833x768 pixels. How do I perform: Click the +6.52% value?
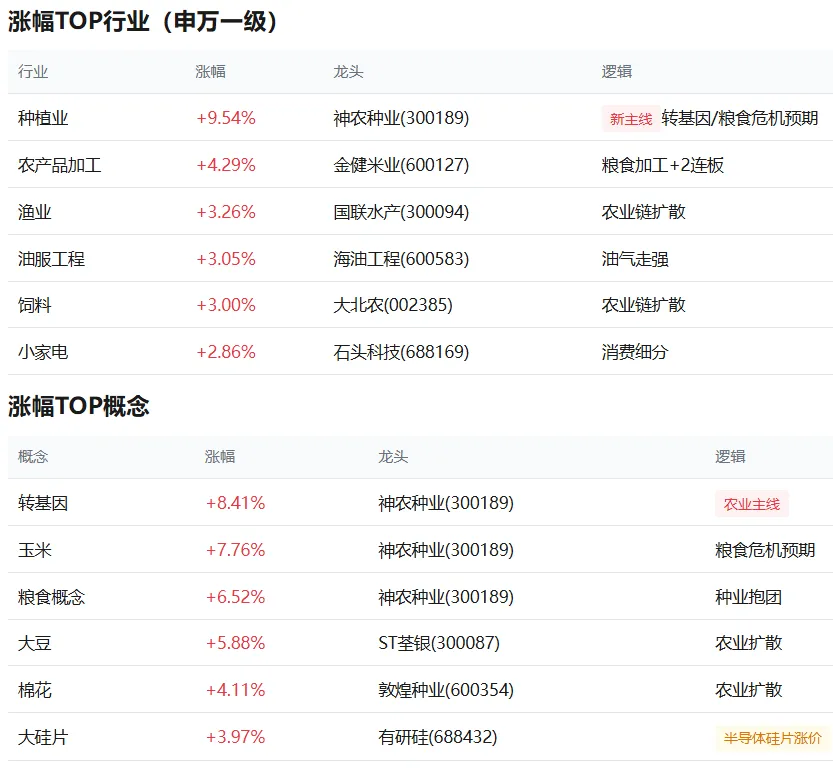235,597
